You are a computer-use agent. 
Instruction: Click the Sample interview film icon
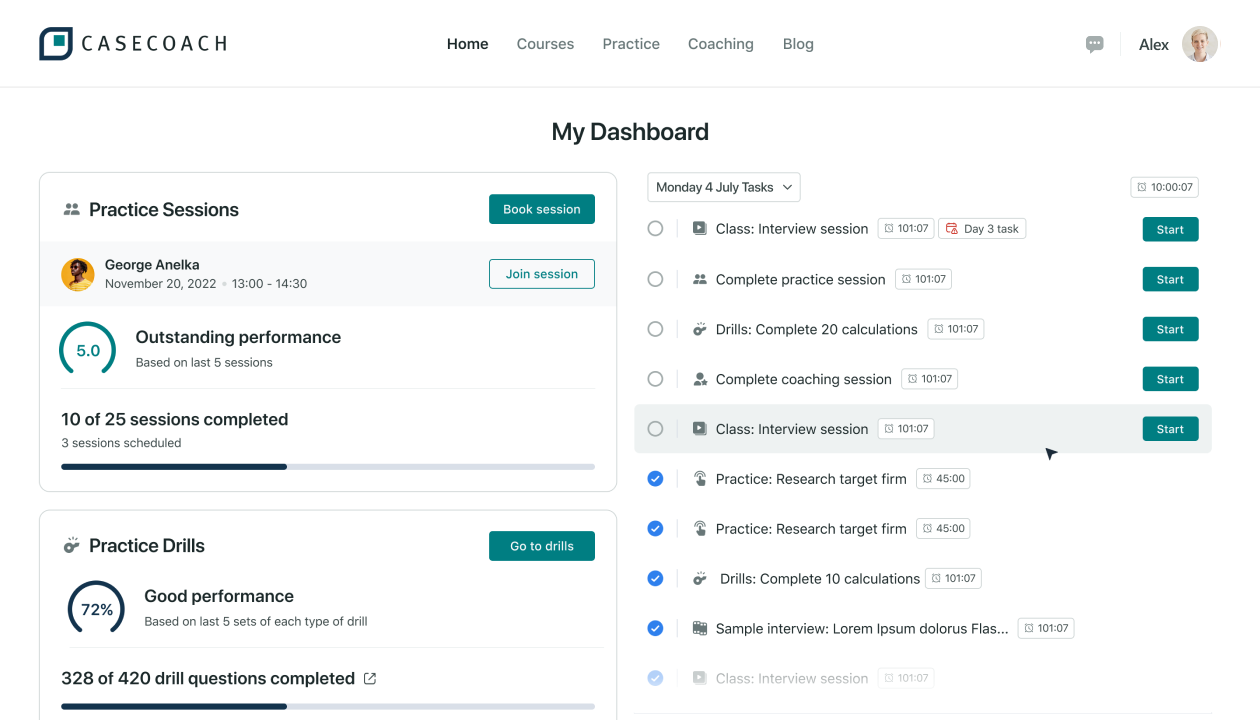tap(700, 629)
